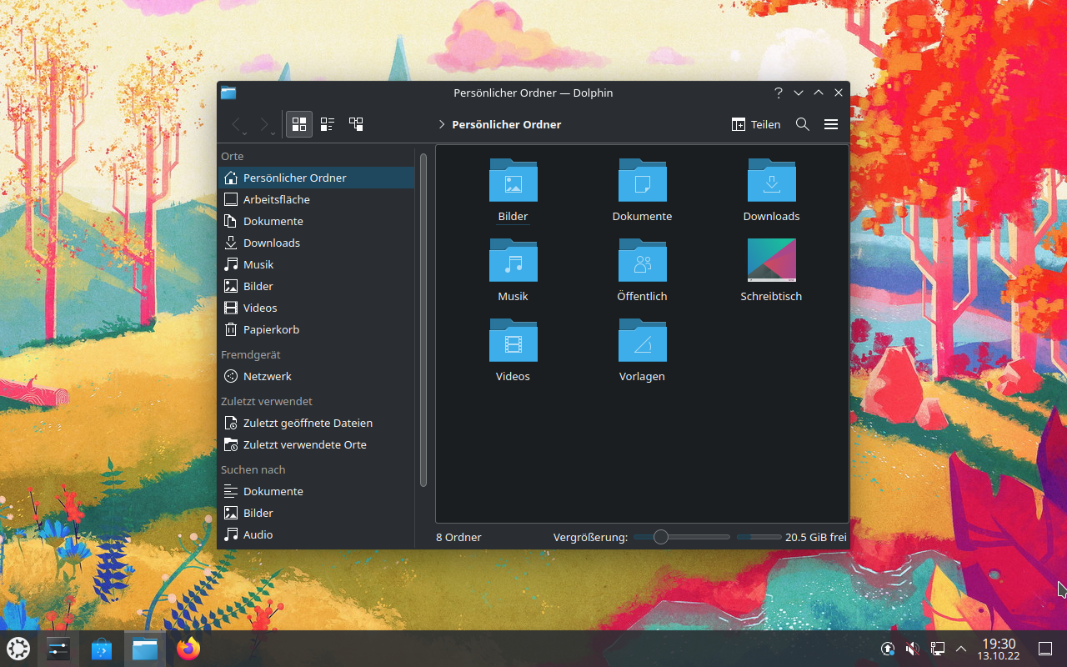
Task: Open the hamburger control menu
Action: (x=831, y=124)
